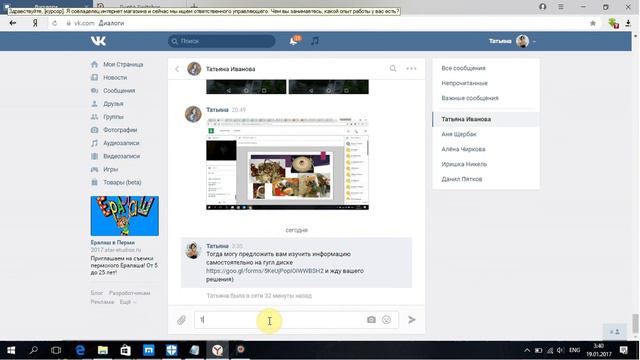Screen dimensions: 640x360
Task: Open the Ералаш ad banner image
Action: click(124, 216)
